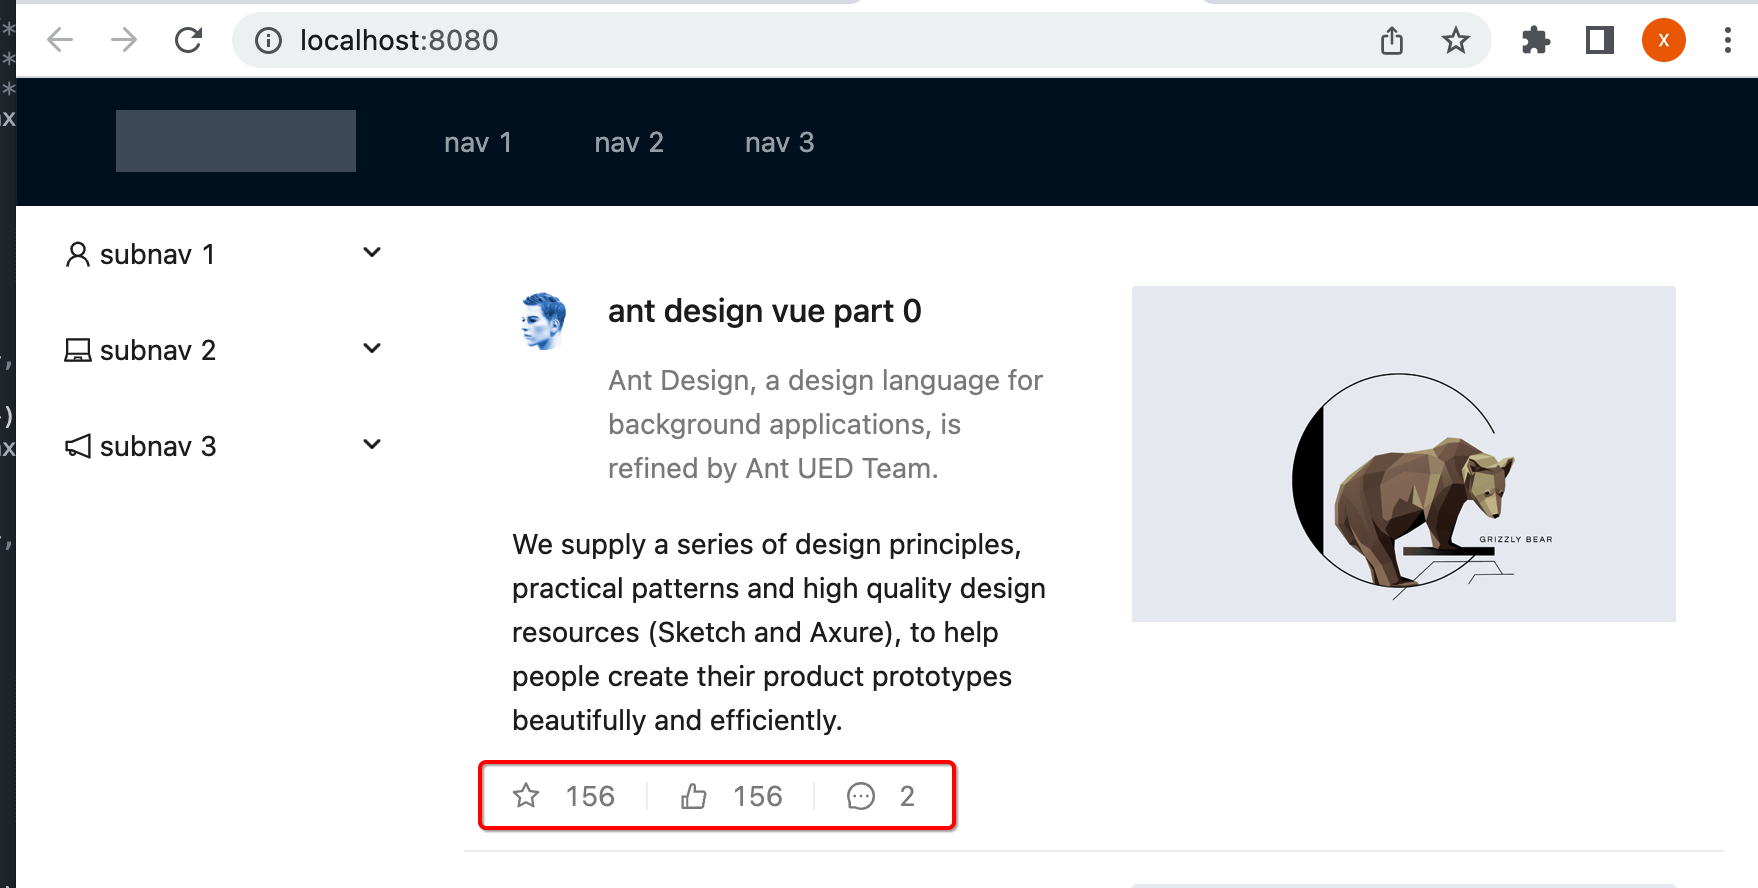Click the 'Ant Design, a design language' description
The width and height of the screenshot is (1758, 888).
[x=826, y=424]
